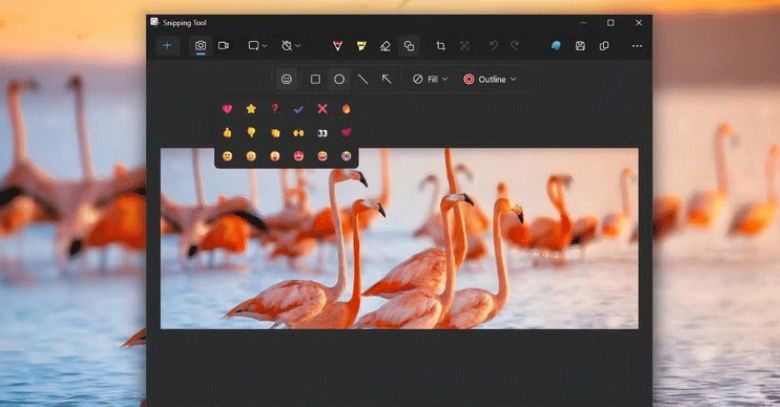Insert the fire emoji
Image resolution: width=780 pixels, height=407 pixels.
point(346,108)
